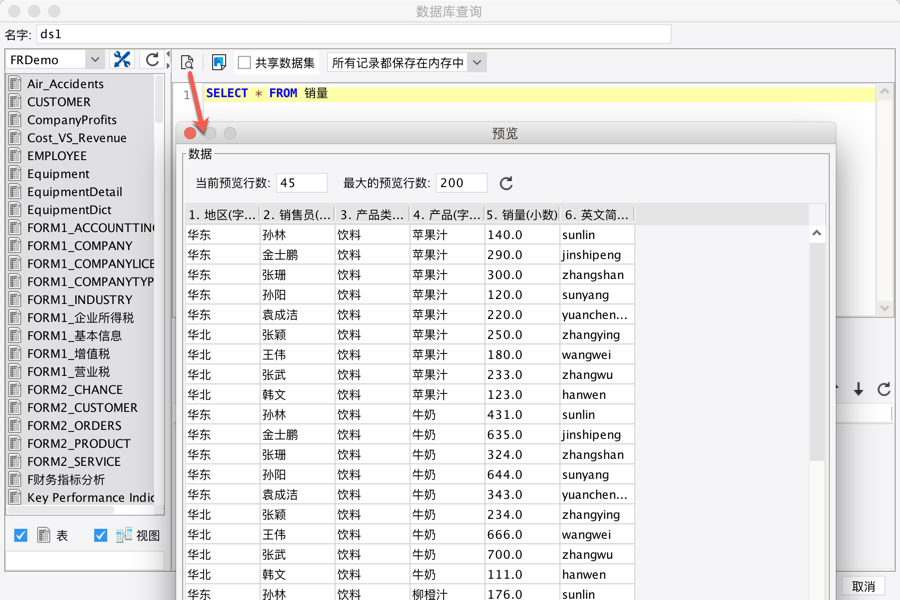Open the connection settings tools icon
The image size is (900, 600).
point(122,60)
